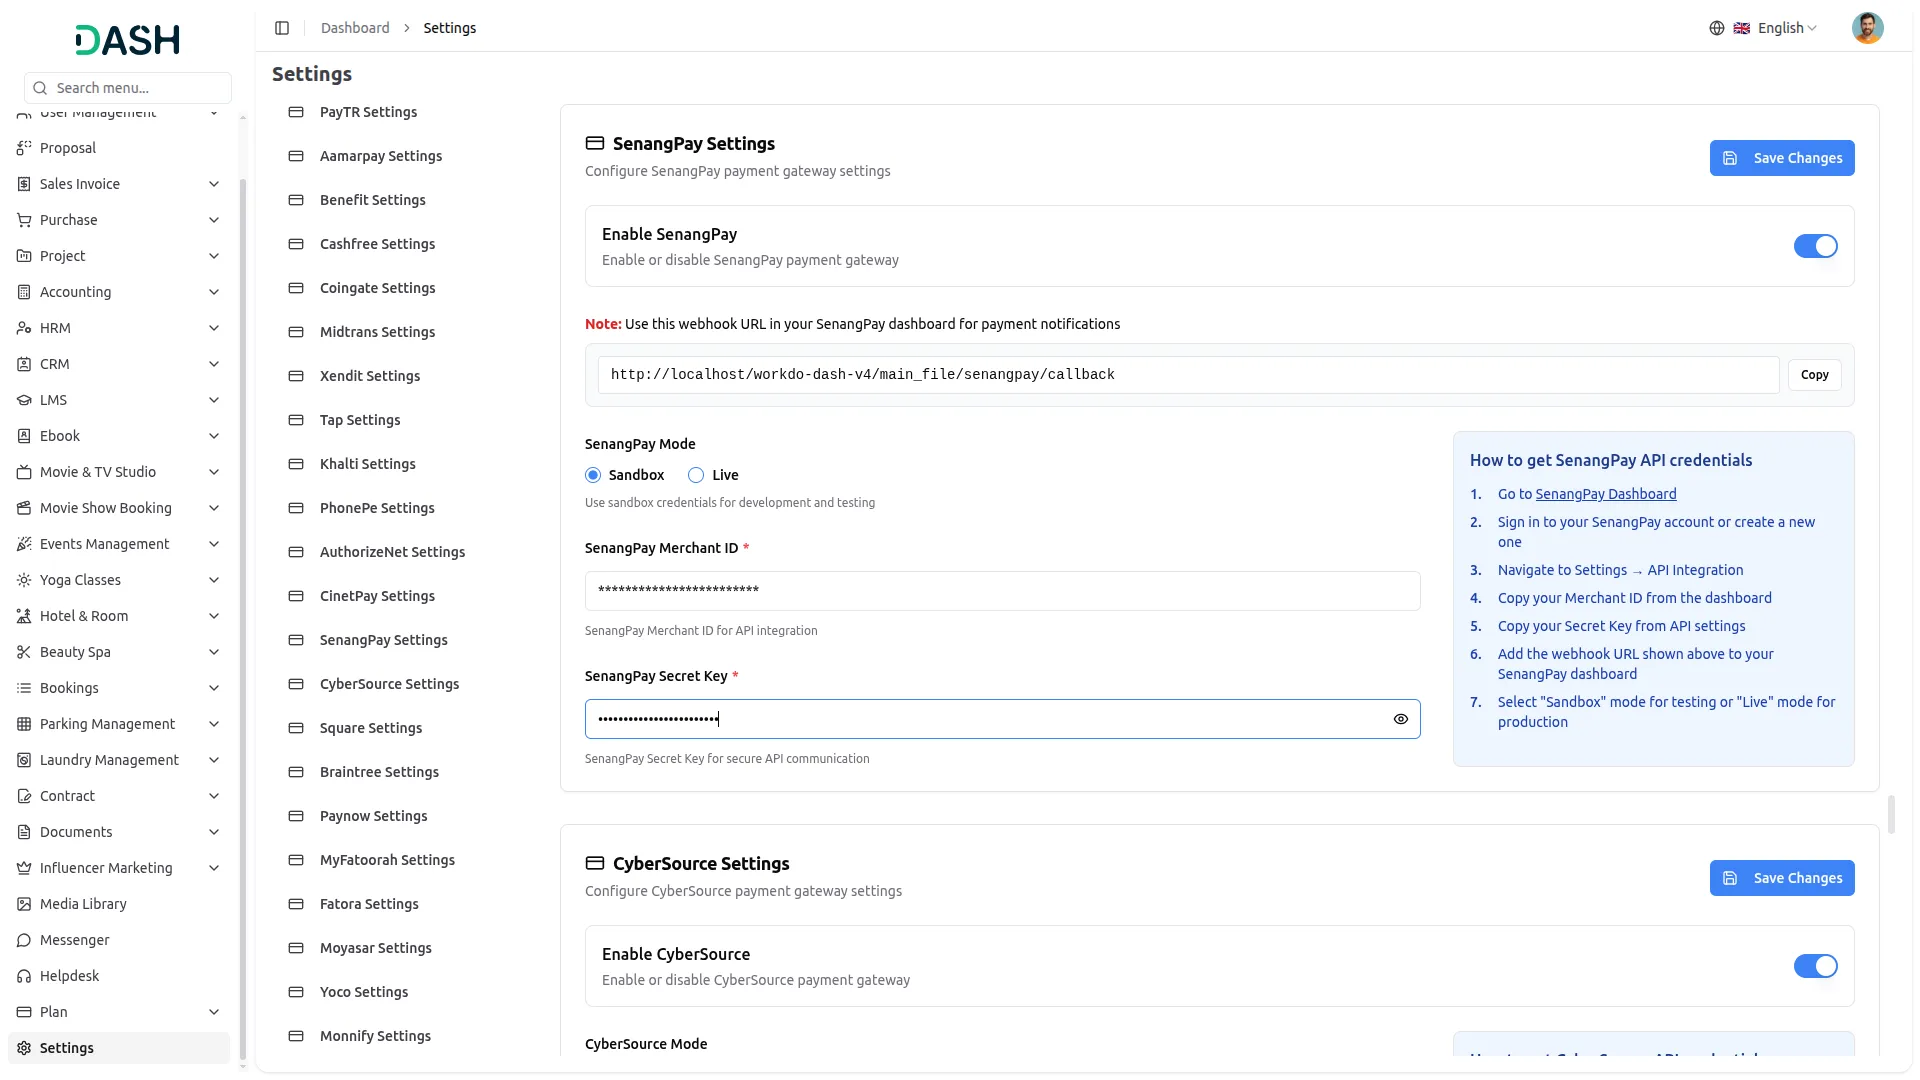Click the page scrollbar thumb on the right

click(x=1891, y=814)
